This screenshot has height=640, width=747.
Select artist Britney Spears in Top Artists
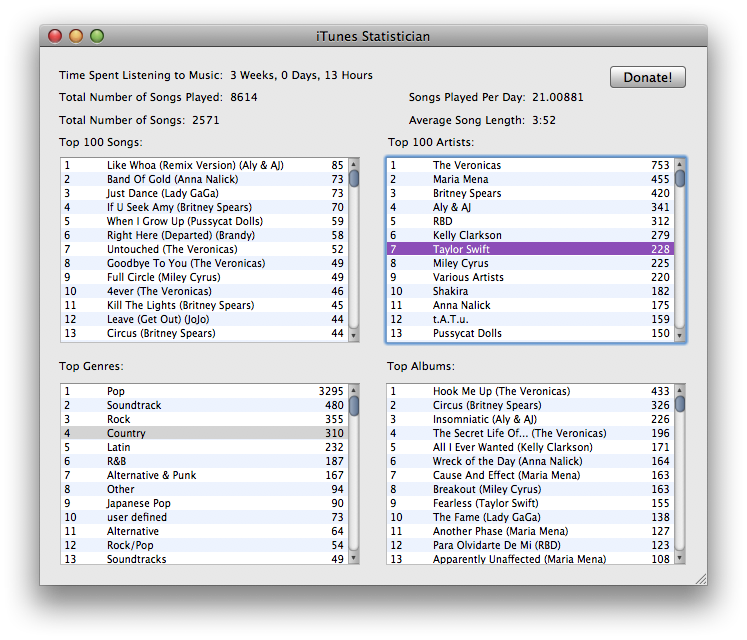click(531, 193)
